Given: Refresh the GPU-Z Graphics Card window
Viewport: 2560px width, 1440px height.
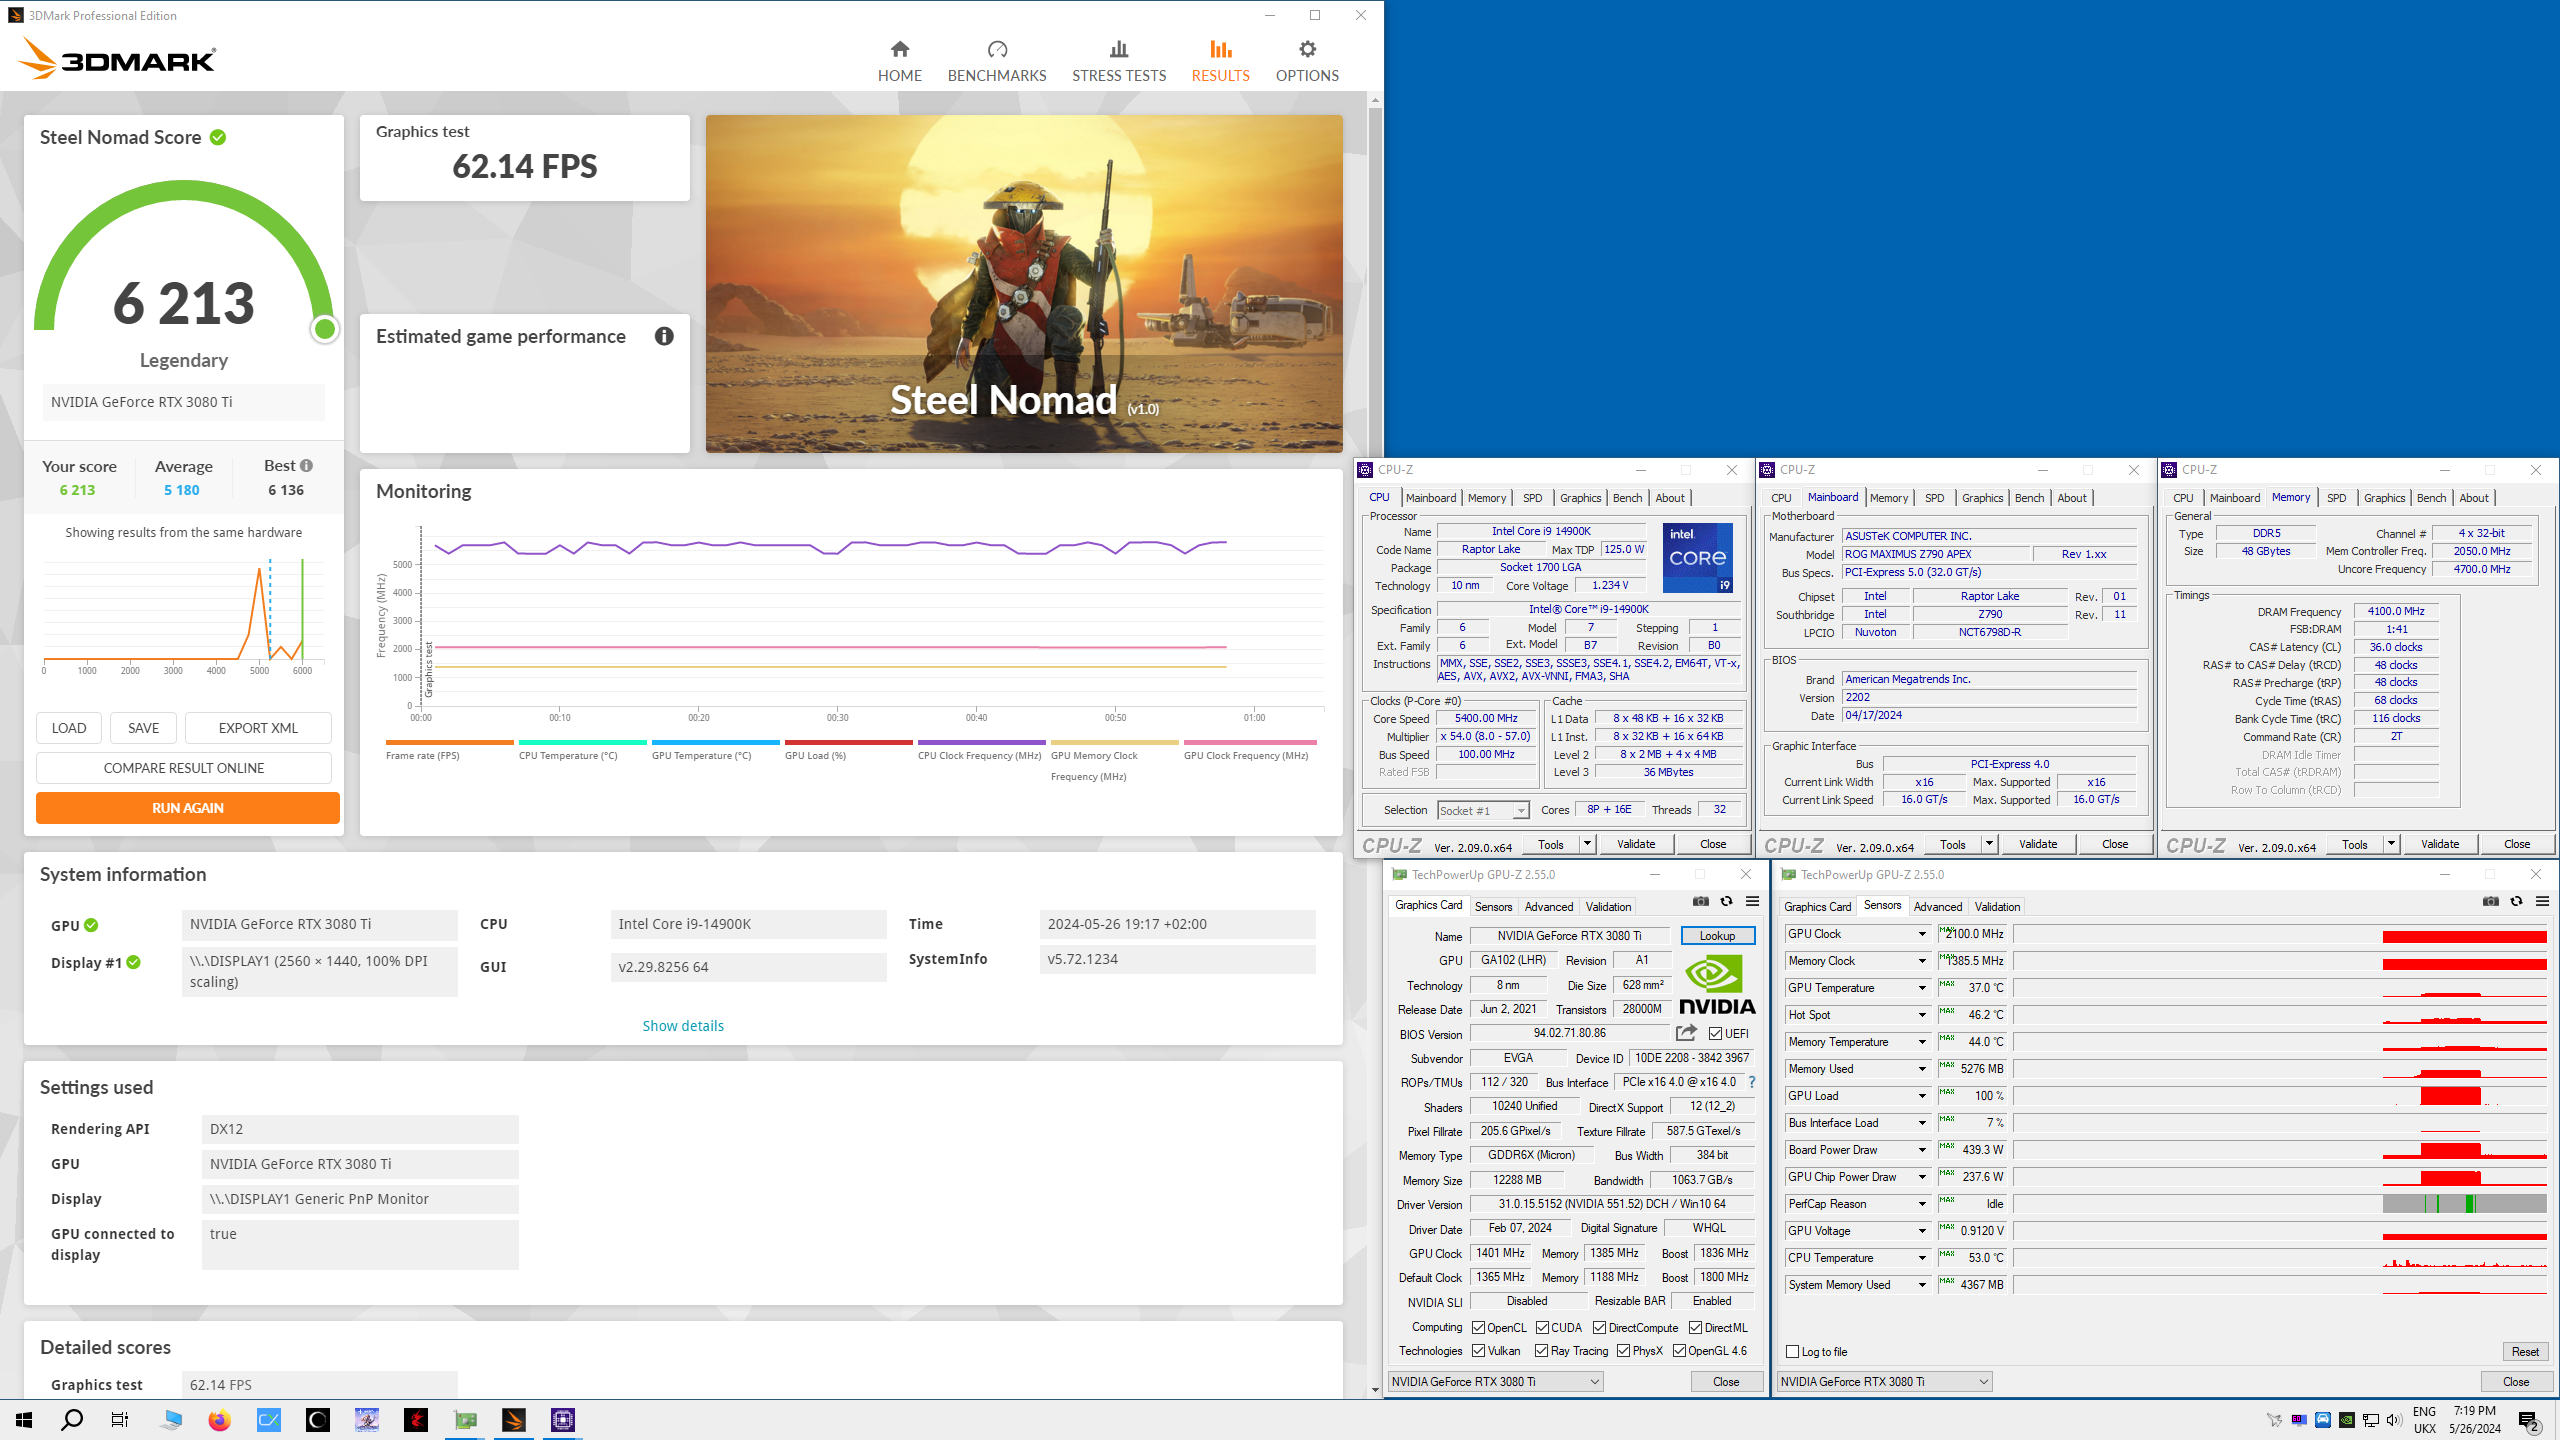Looking at the screenshot, I should [1726, 901].
